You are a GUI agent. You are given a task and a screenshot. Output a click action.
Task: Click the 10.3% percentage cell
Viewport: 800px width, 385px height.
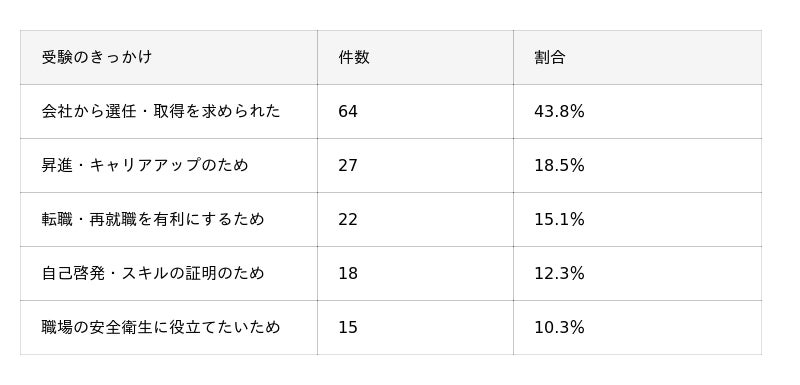(x=637, y=327)
